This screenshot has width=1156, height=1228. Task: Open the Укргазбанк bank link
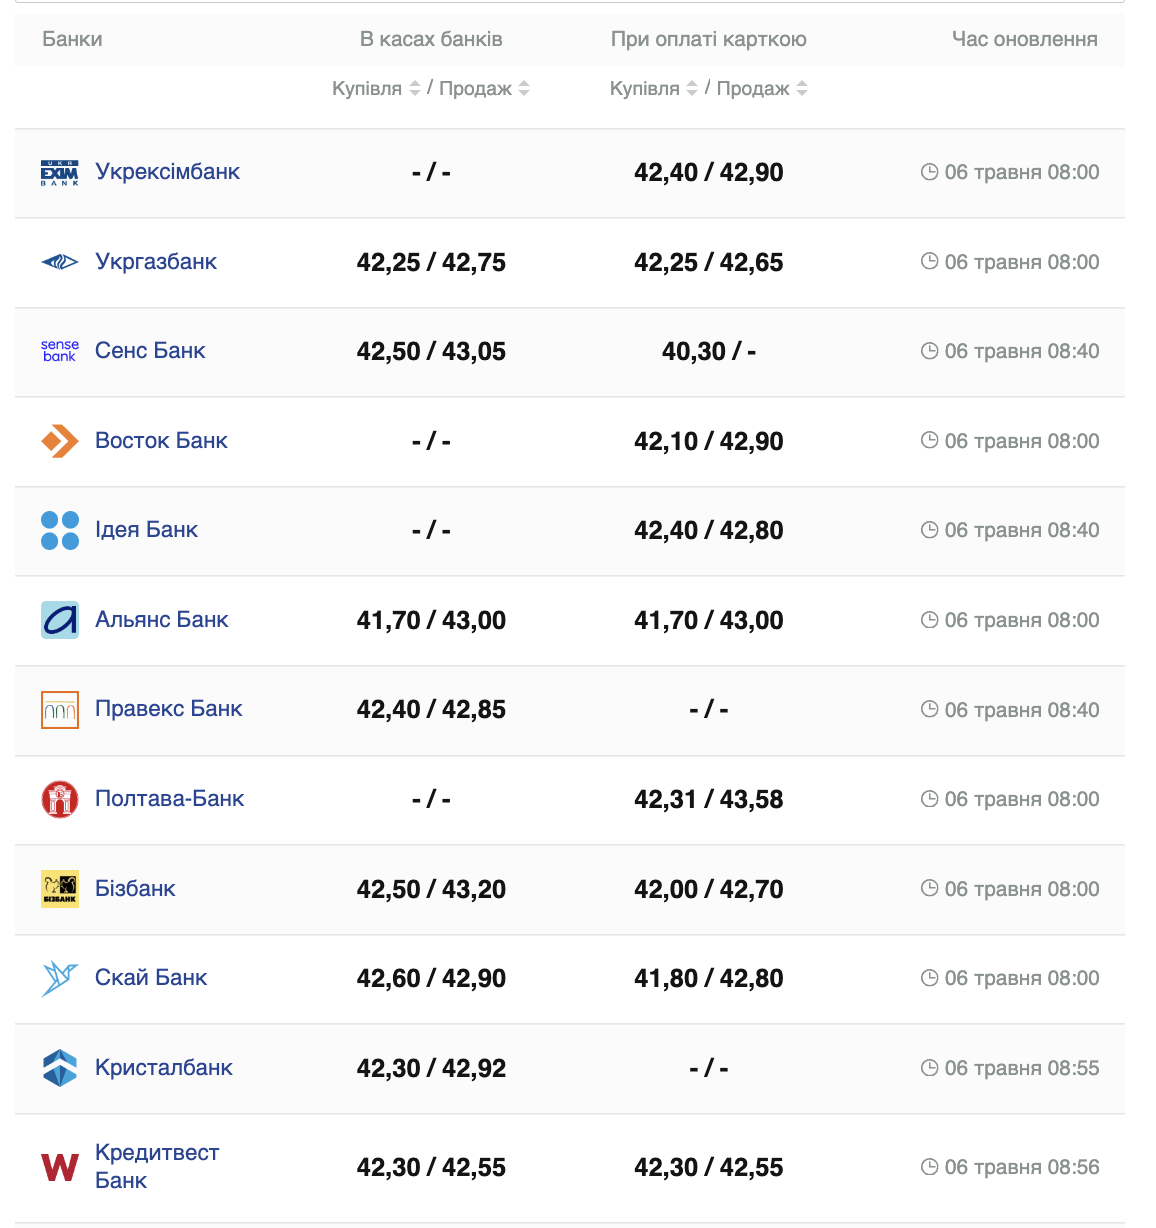coord(156,262)
